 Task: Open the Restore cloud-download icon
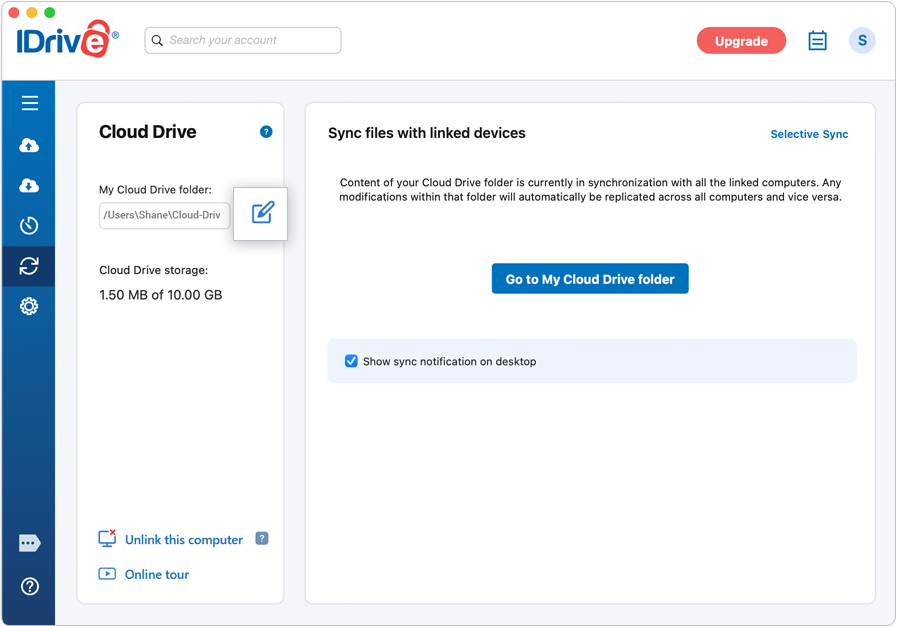pos(29,186)
